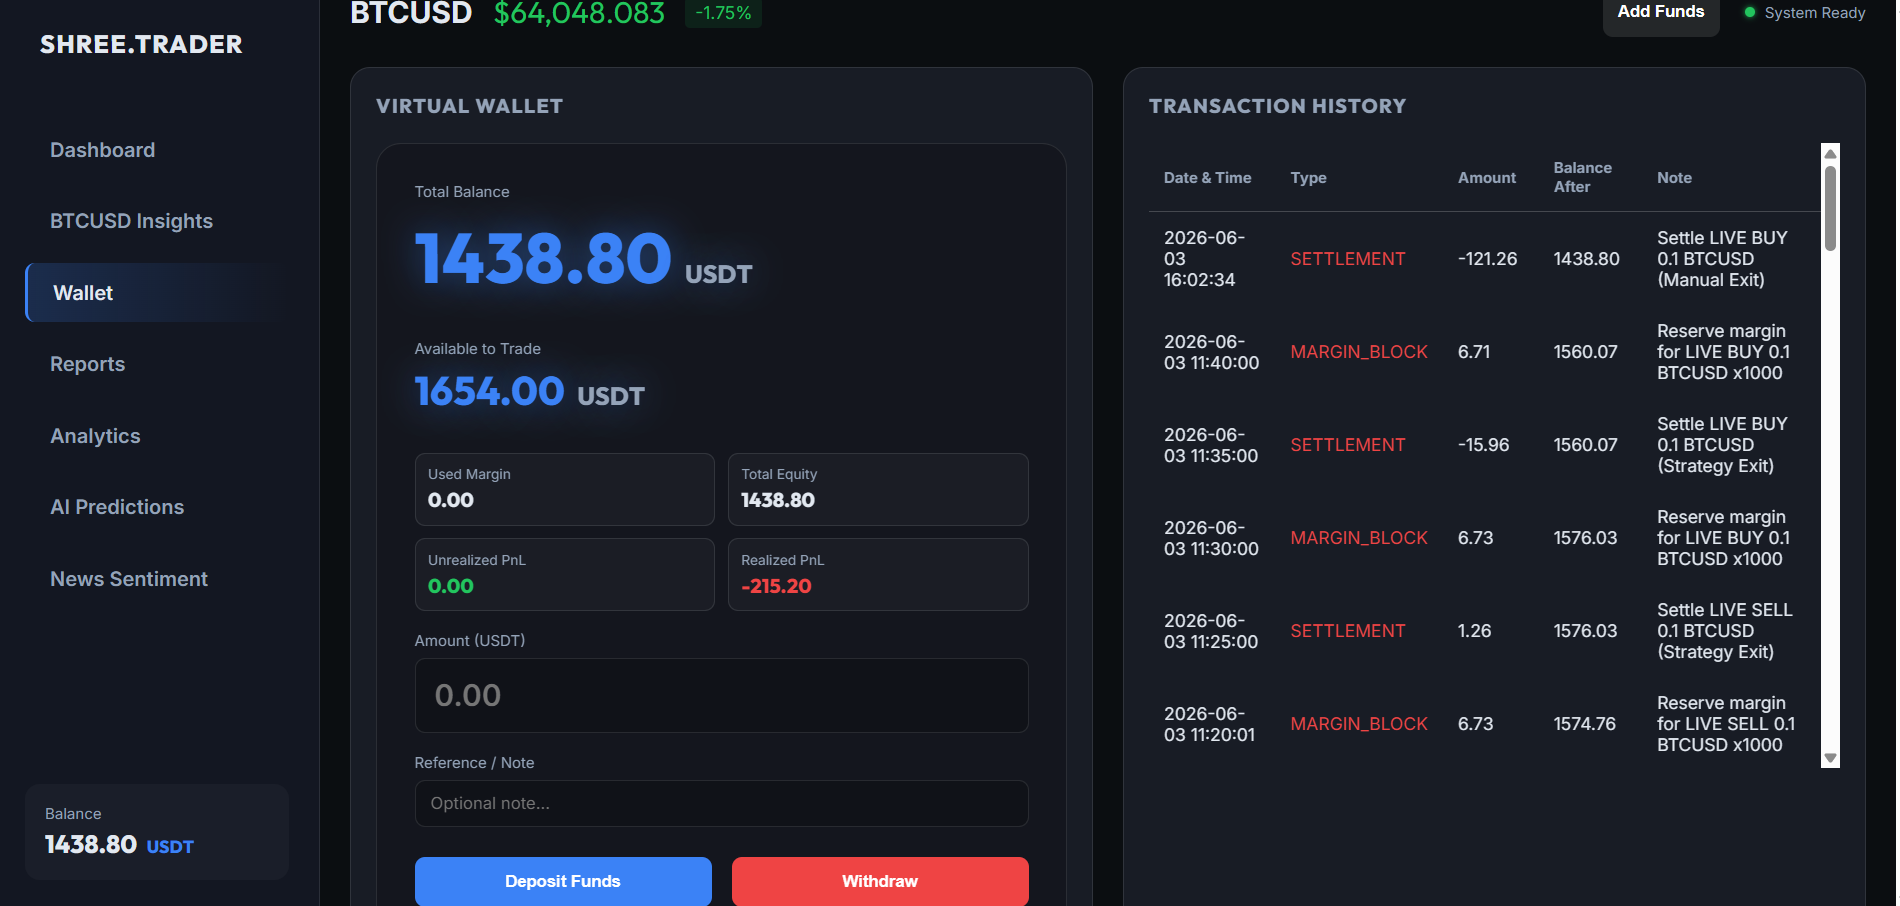Image resolution: width=1900 pixels, height=906 pixels.
Task: Click the Add Funds button
Action: [x=1660, y=14]
